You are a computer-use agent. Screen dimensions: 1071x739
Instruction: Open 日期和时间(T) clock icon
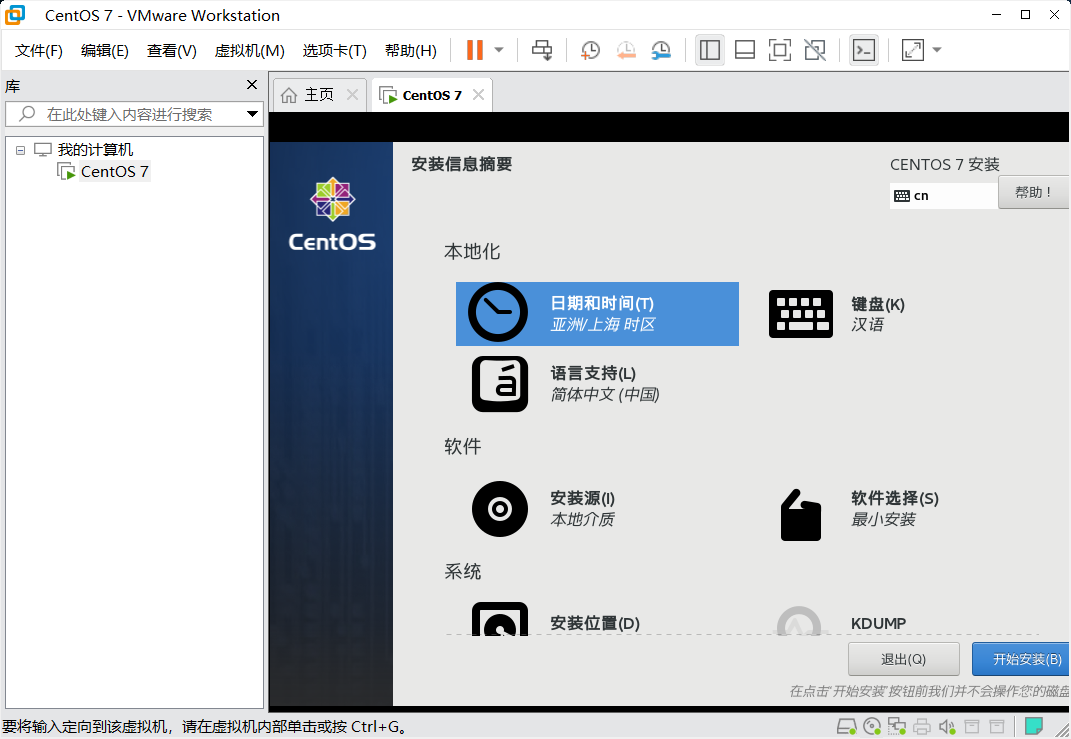click(498, 312)
